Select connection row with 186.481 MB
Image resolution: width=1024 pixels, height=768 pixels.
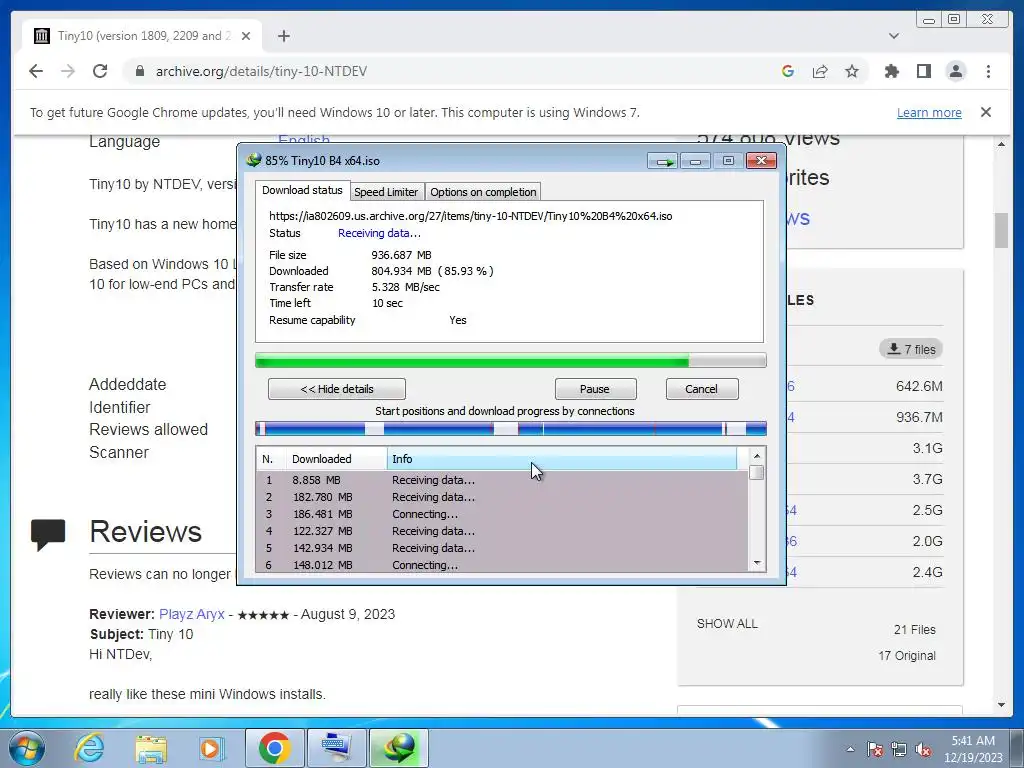click(x=502, y=514)
